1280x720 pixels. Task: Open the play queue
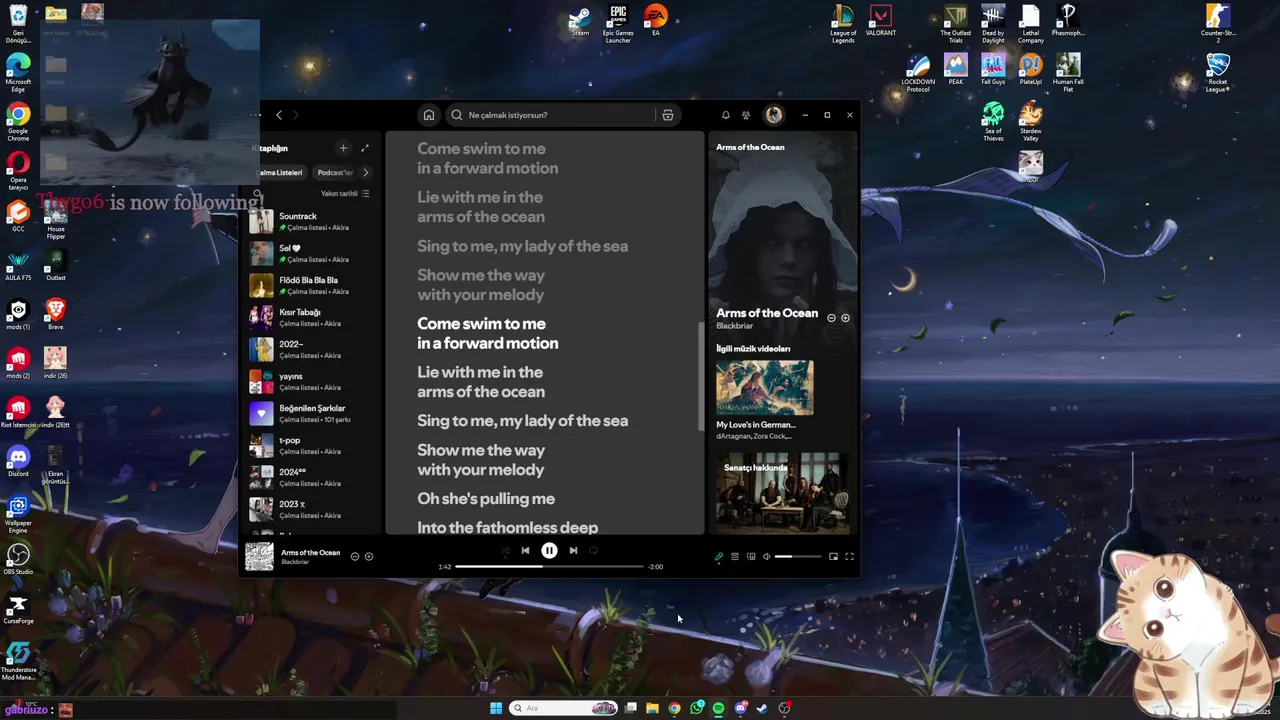735,556
